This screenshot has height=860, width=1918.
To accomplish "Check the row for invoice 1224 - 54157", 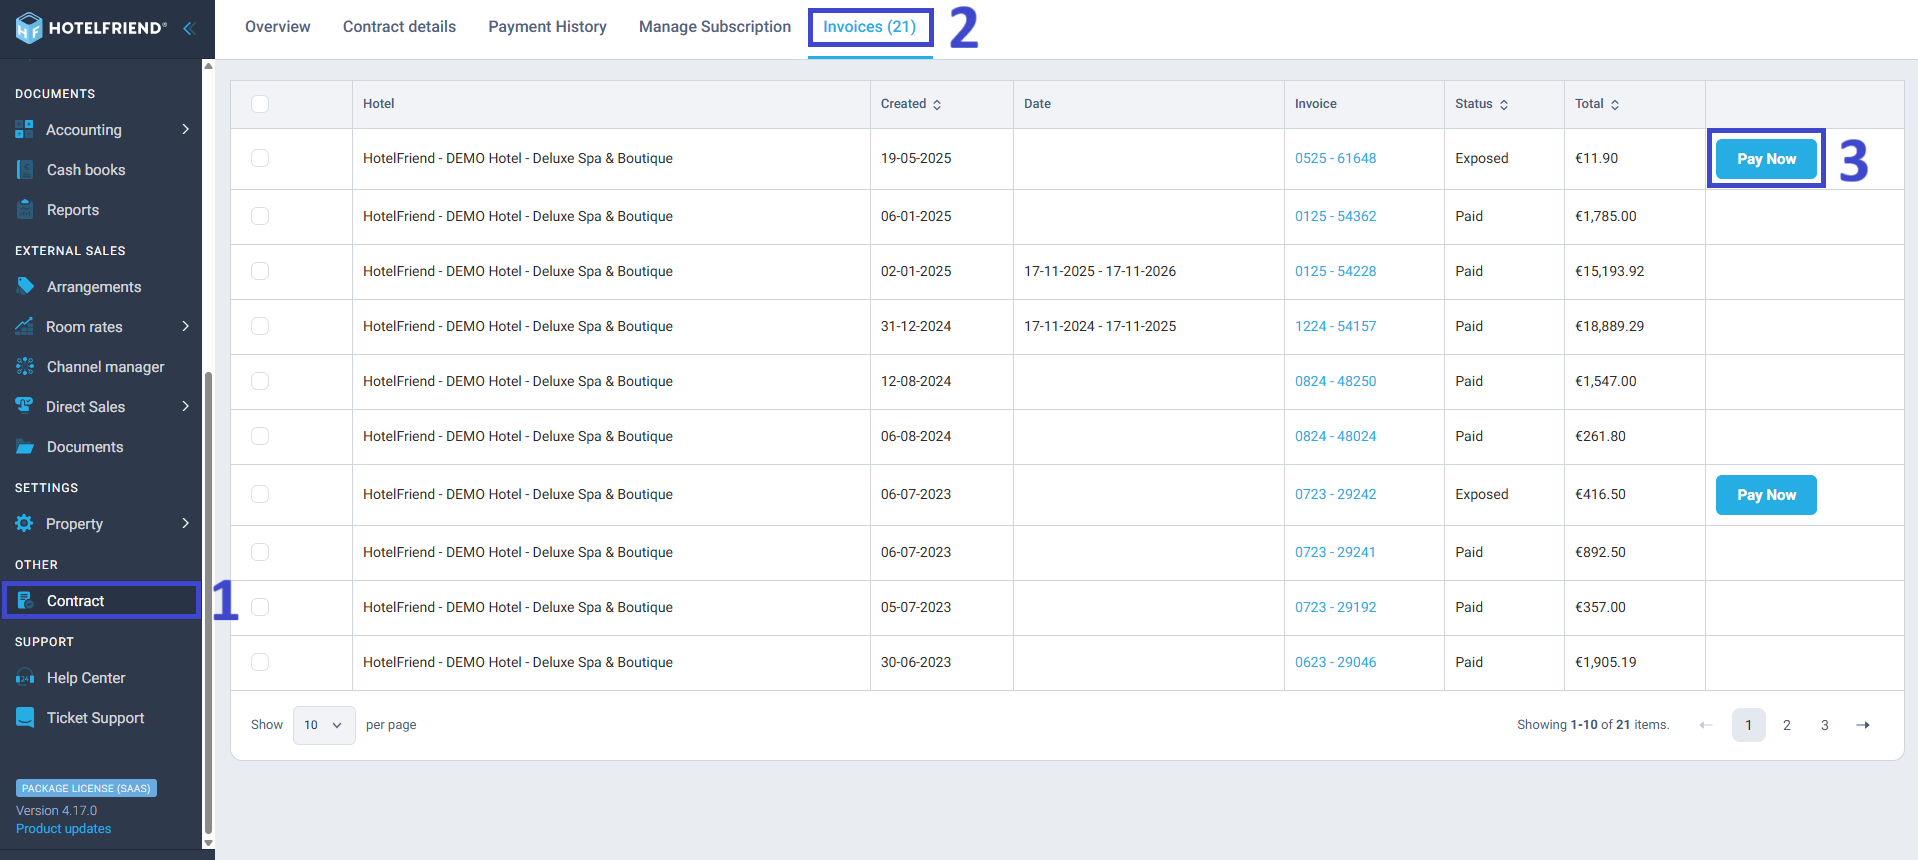I will coord(260,326).
